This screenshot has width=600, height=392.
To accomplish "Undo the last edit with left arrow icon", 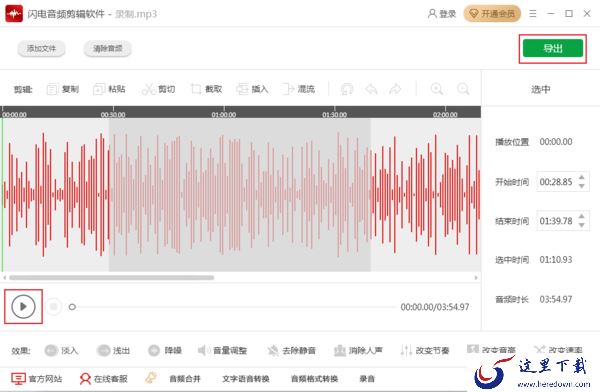I will point(371,89).
